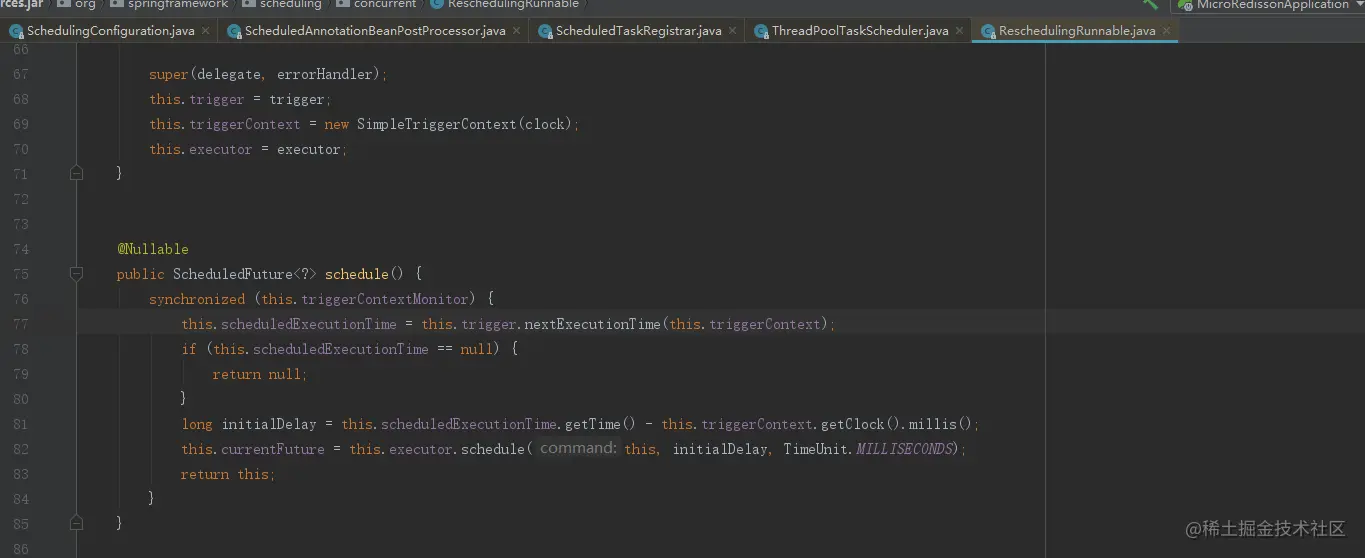Viewport: 1365px width, 558px height.
Task: Click 'super(delegate, errorHandler);' on line 67
Action: pos(268,74)
